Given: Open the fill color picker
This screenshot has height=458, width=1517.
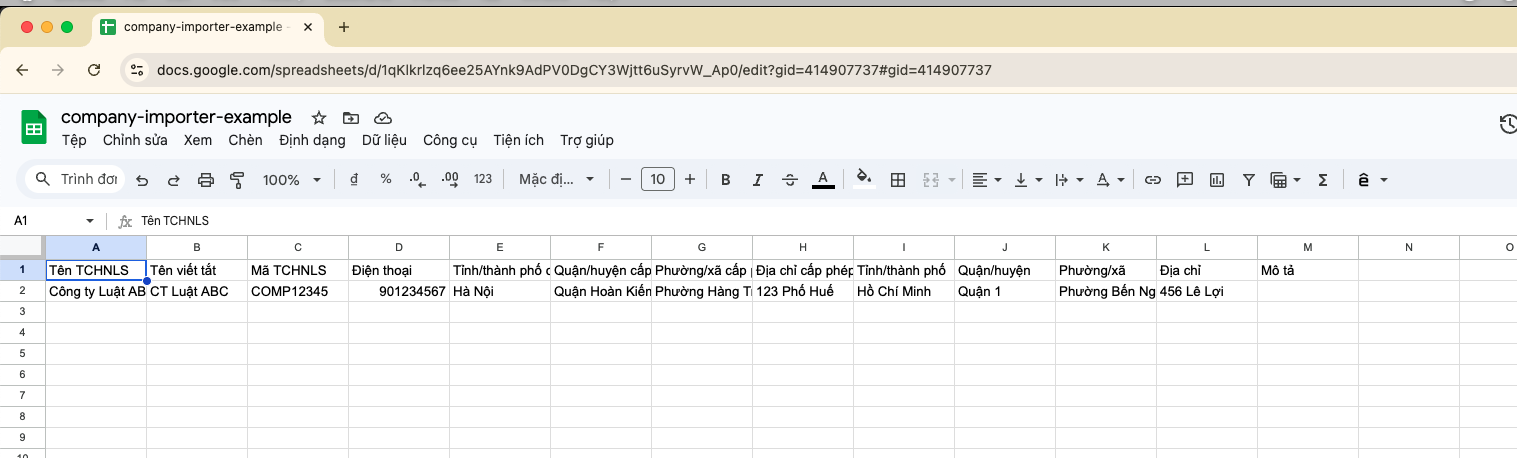Looking at the screenshot, I should [x=865, y=180].
